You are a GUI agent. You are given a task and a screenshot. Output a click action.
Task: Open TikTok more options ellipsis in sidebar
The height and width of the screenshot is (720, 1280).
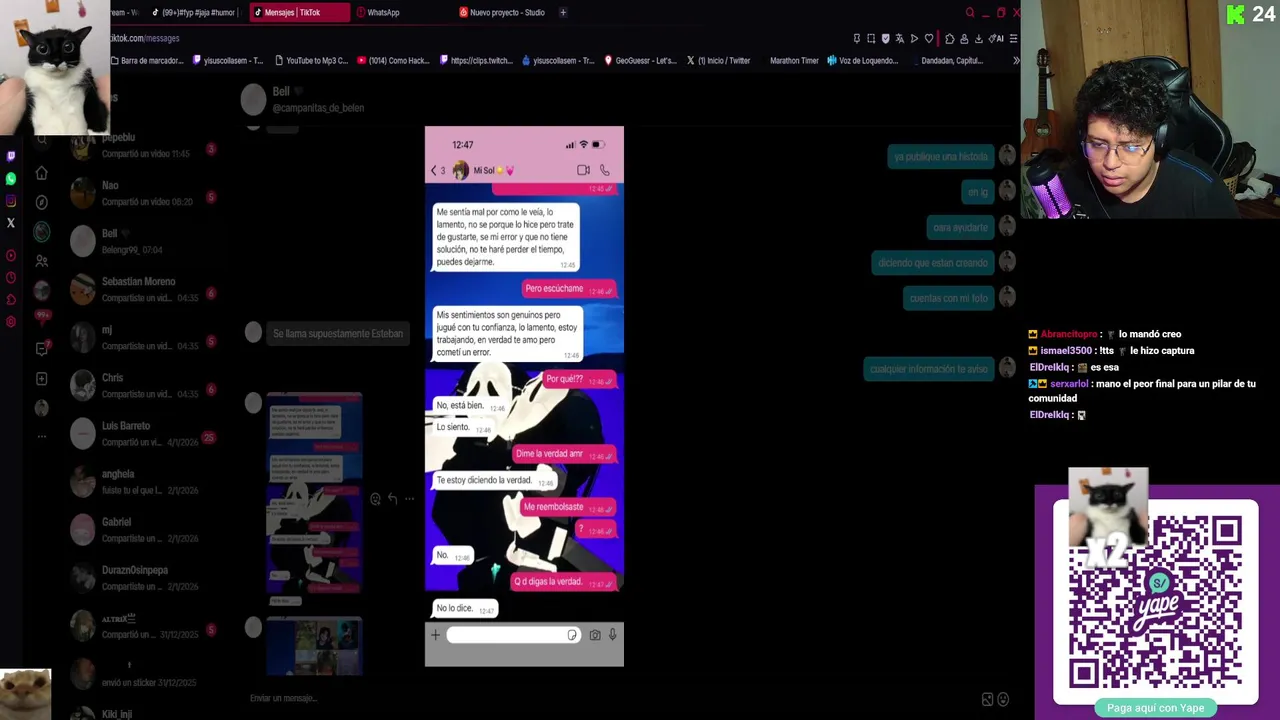[41, 436]
